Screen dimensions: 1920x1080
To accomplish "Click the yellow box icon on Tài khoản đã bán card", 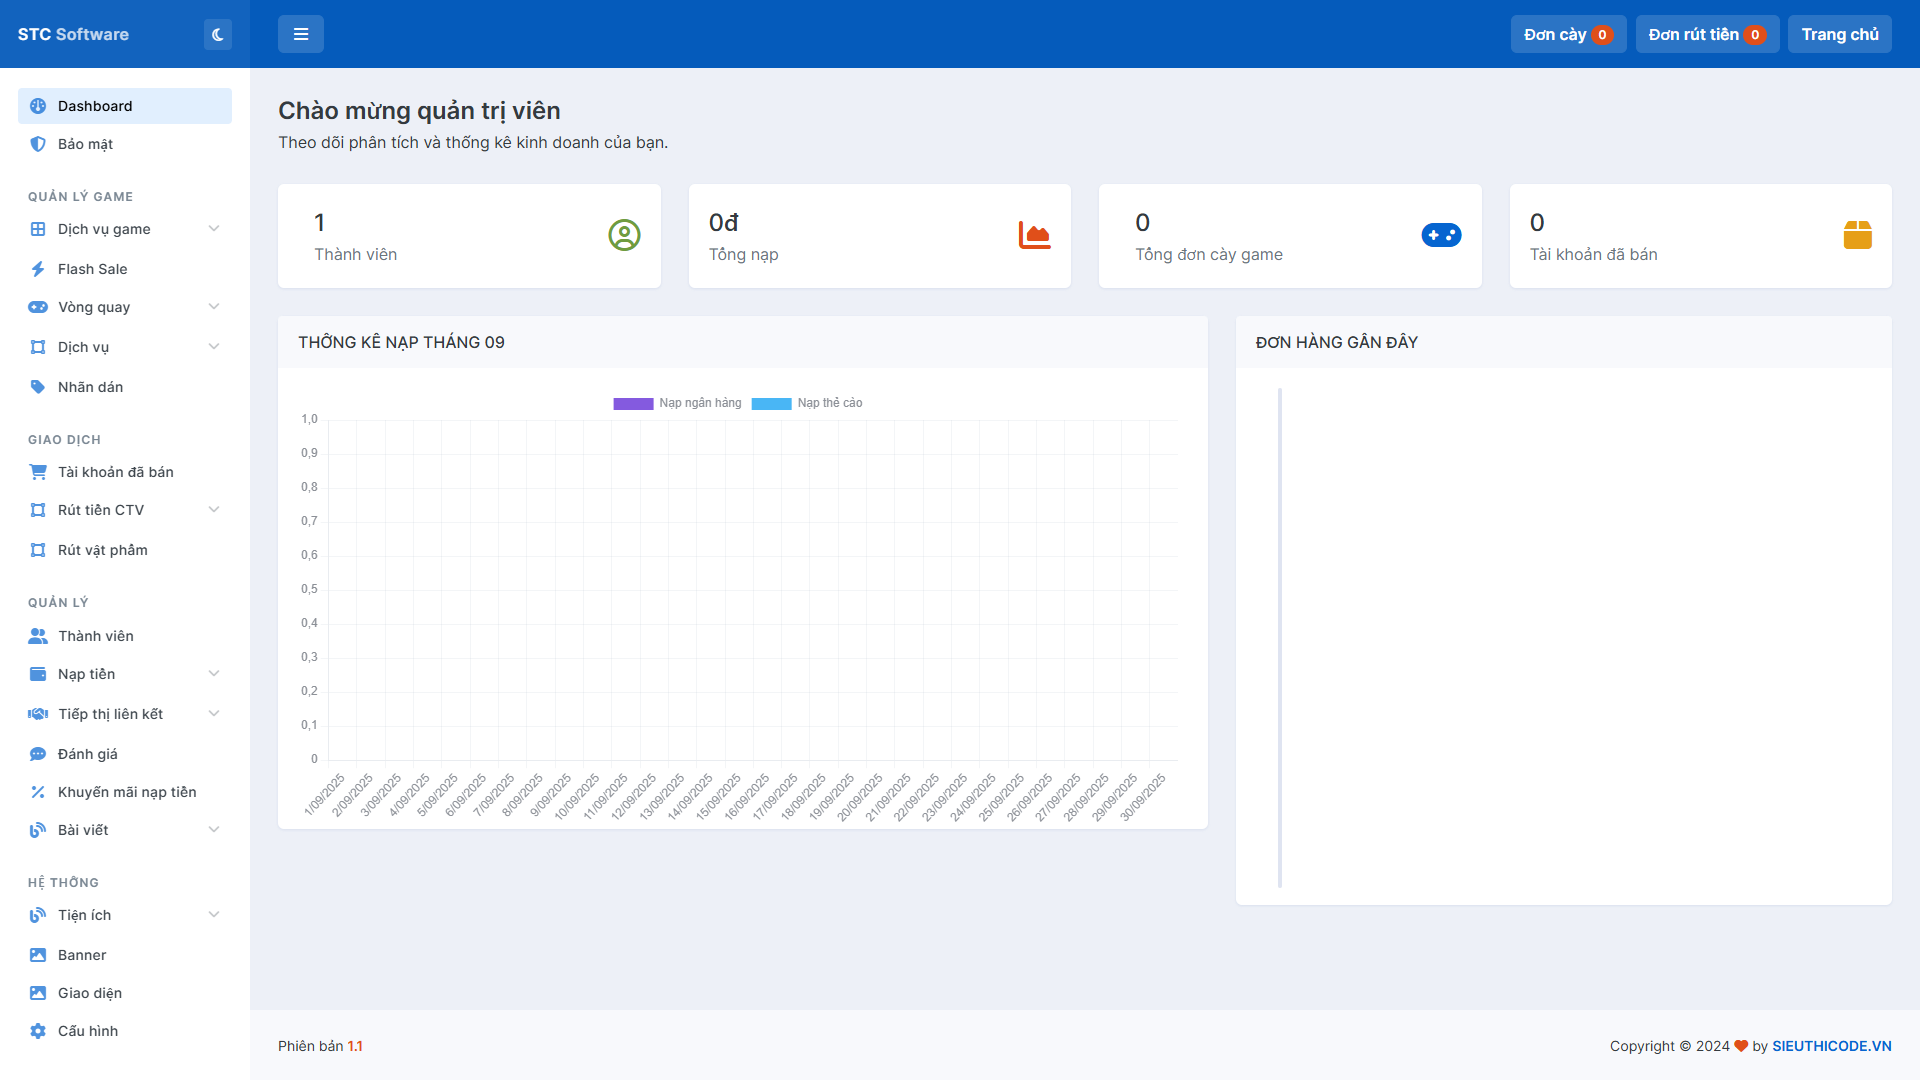I will pyautogui.click(x=1857, y=235).
